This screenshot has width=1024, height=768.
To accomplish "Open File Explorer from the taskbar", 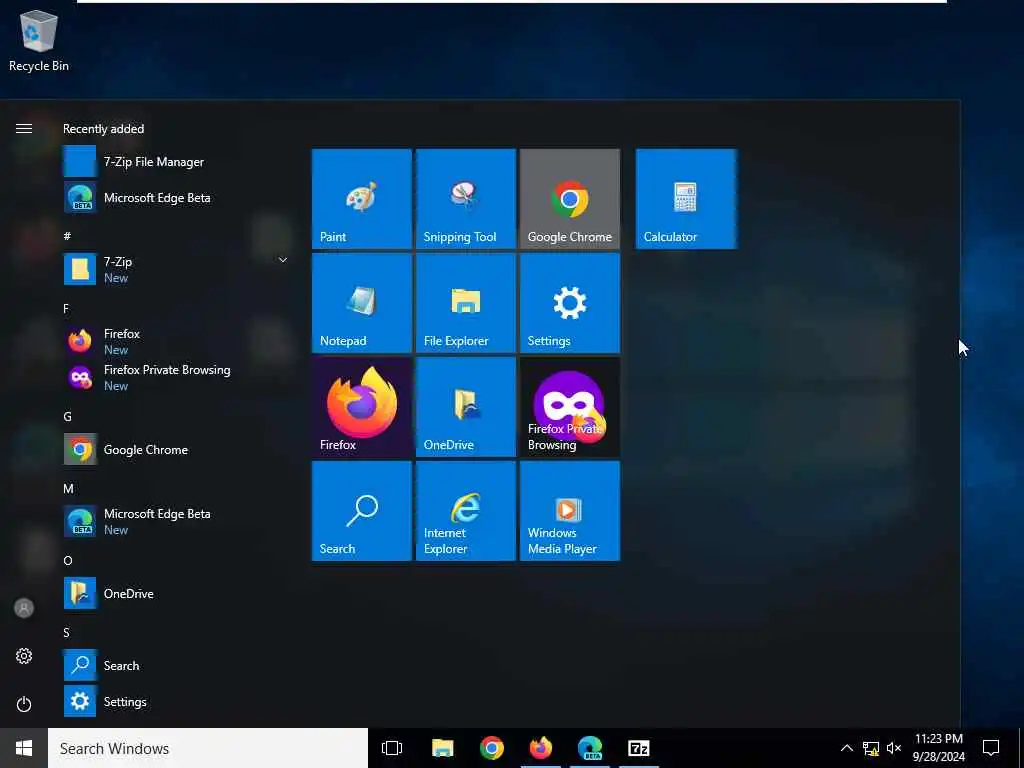I will point(442,748).
